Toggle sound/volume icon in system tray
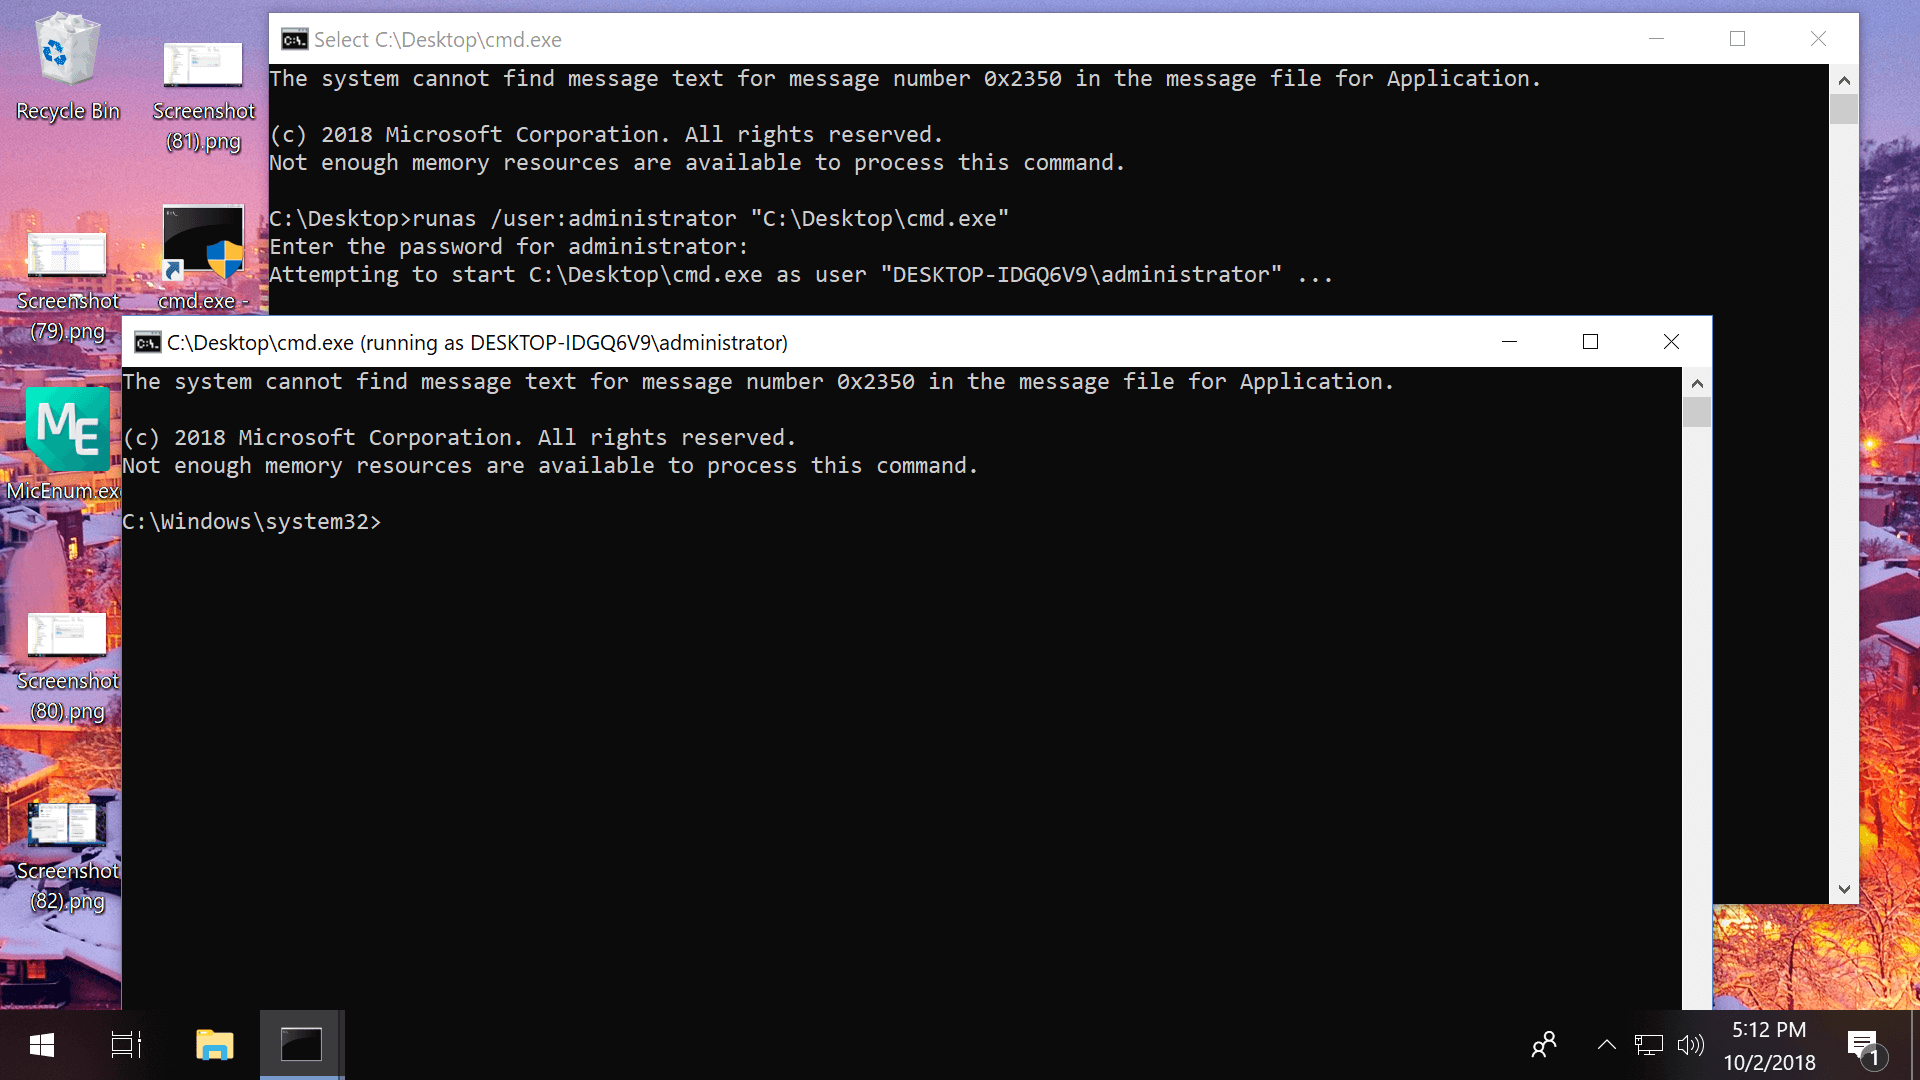The height and width of the screenshot is (1080, 1920). 1691,1043
